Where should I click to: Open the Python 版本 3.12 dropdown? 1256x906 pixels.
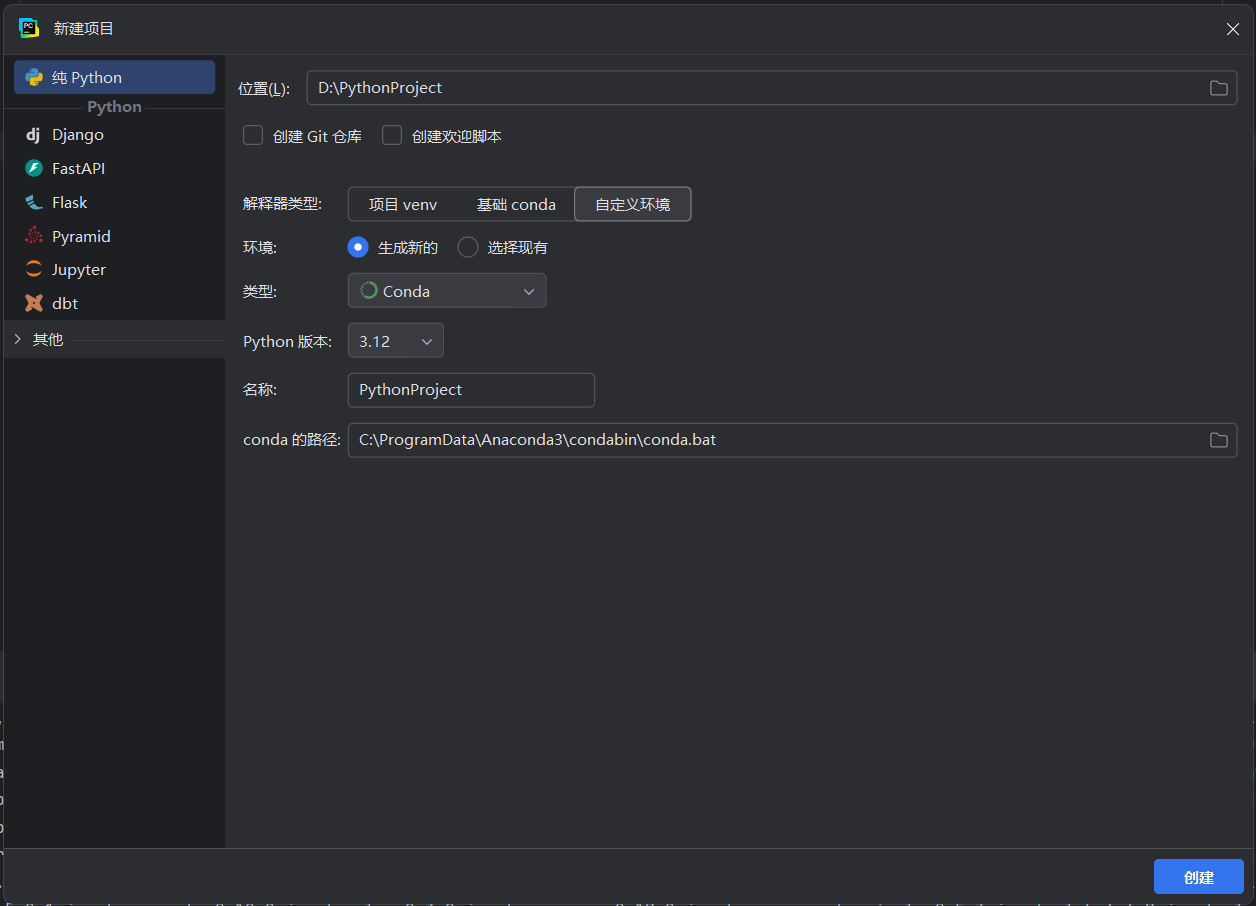point(395,341)
